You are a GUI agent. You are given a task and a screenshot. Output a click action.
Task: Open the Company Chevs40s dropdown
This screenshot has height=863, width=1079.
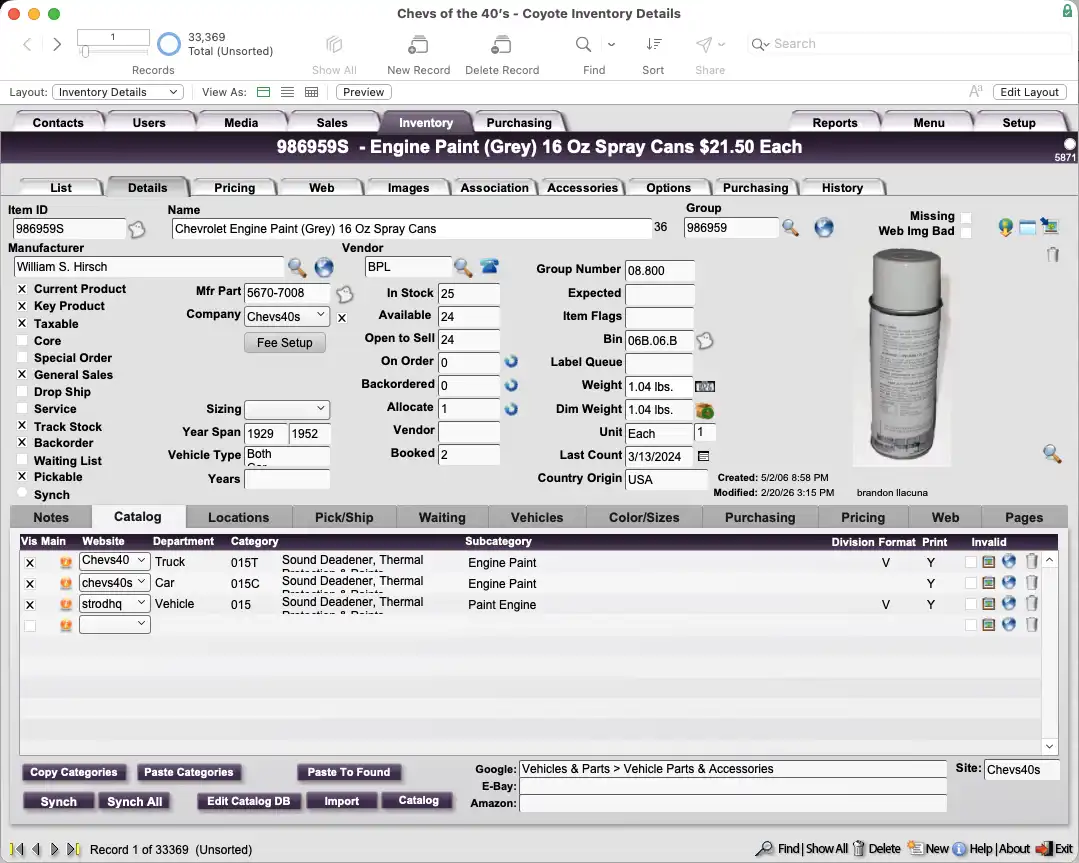point(286,316)
